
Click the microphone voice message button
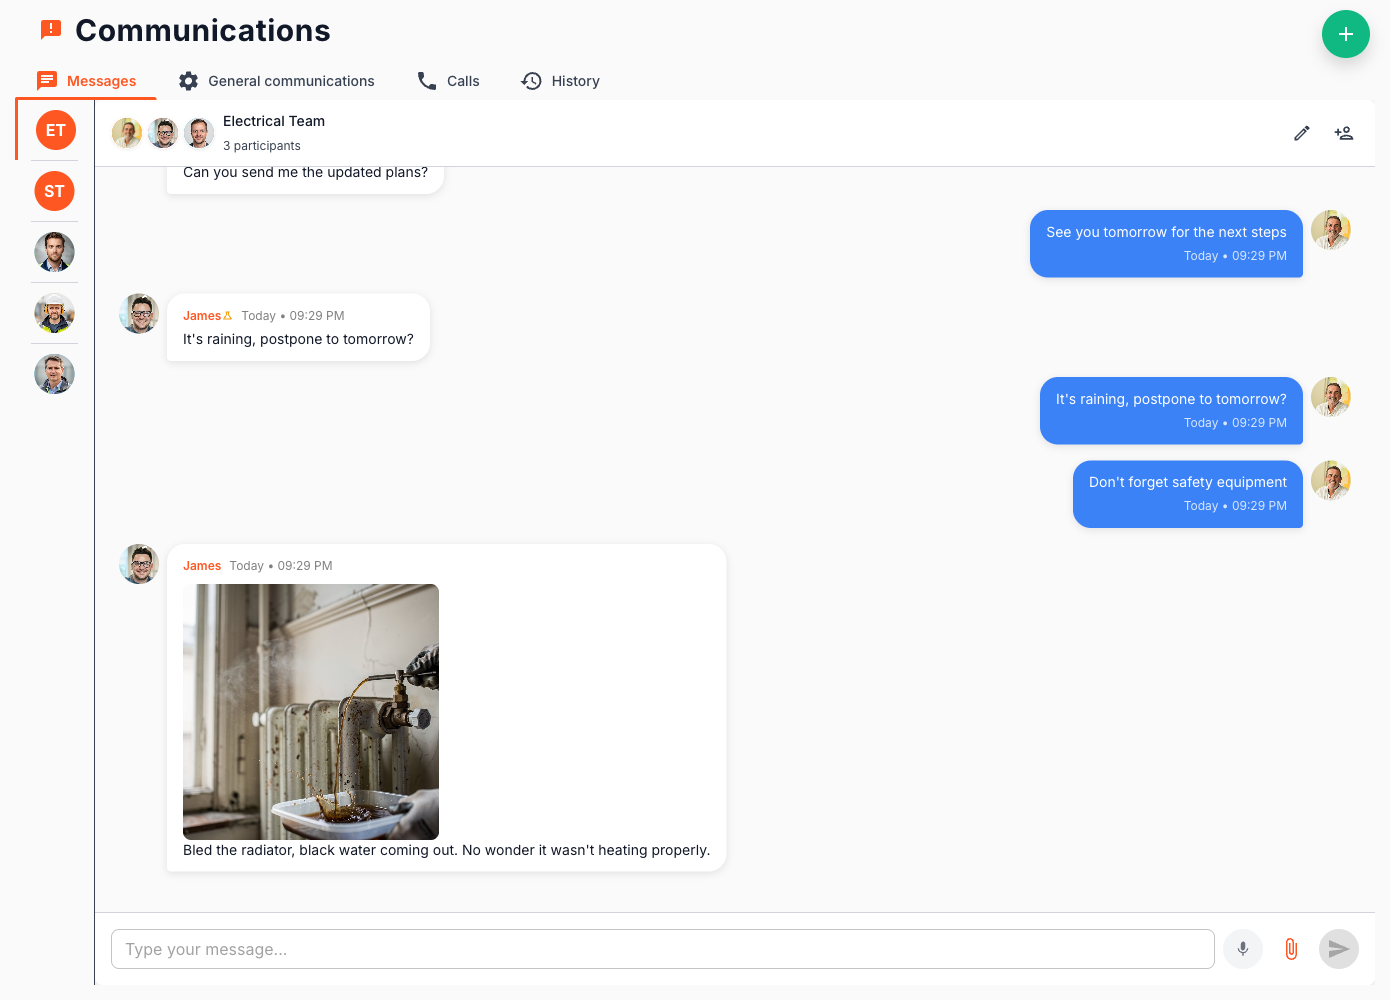click(1242, 949)
